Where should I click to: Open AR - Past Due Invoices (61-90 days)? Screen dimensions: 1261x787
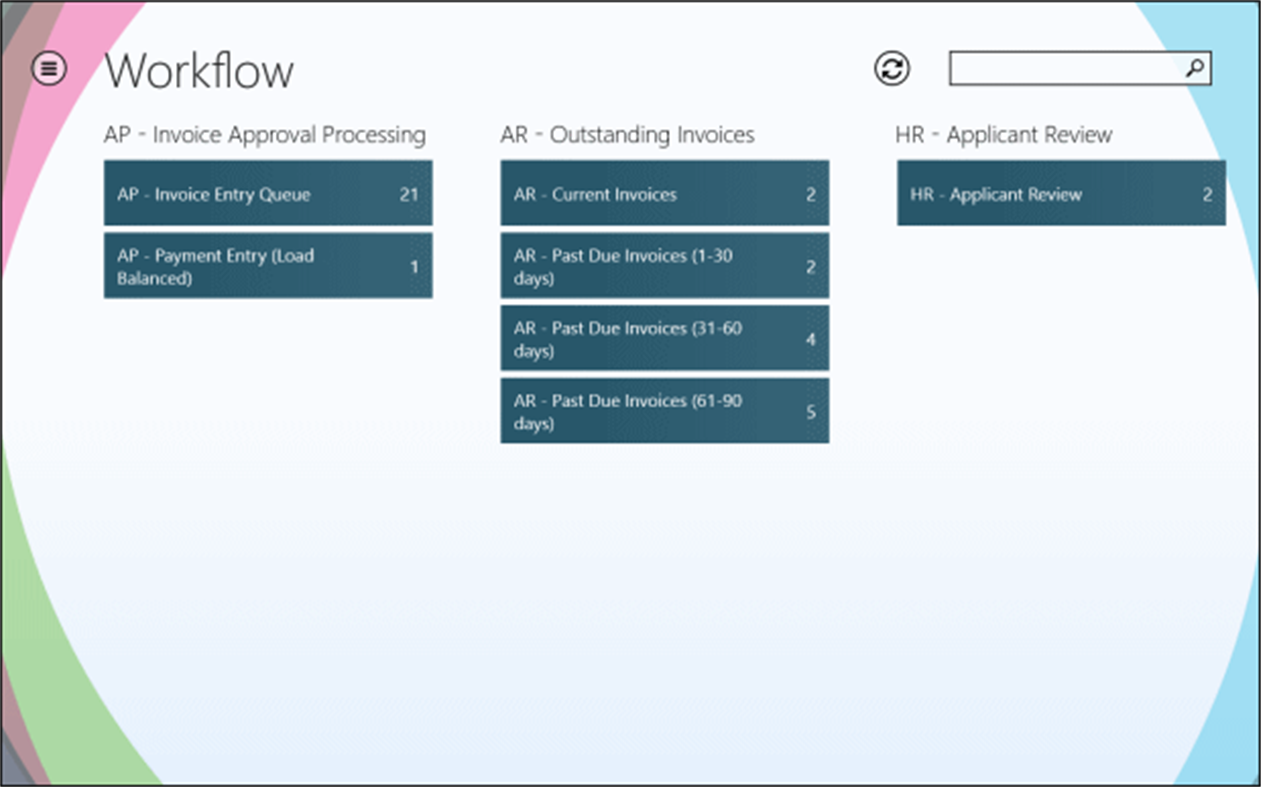pos(664,410)
